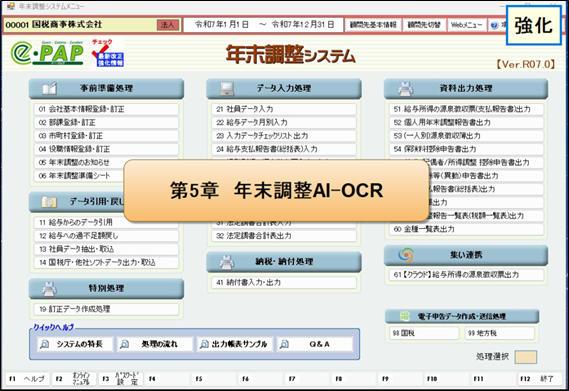The image size is (569, 391).
Task: Open 51 給与所得の源泉徴収票出力
Action: click(466, 109)
